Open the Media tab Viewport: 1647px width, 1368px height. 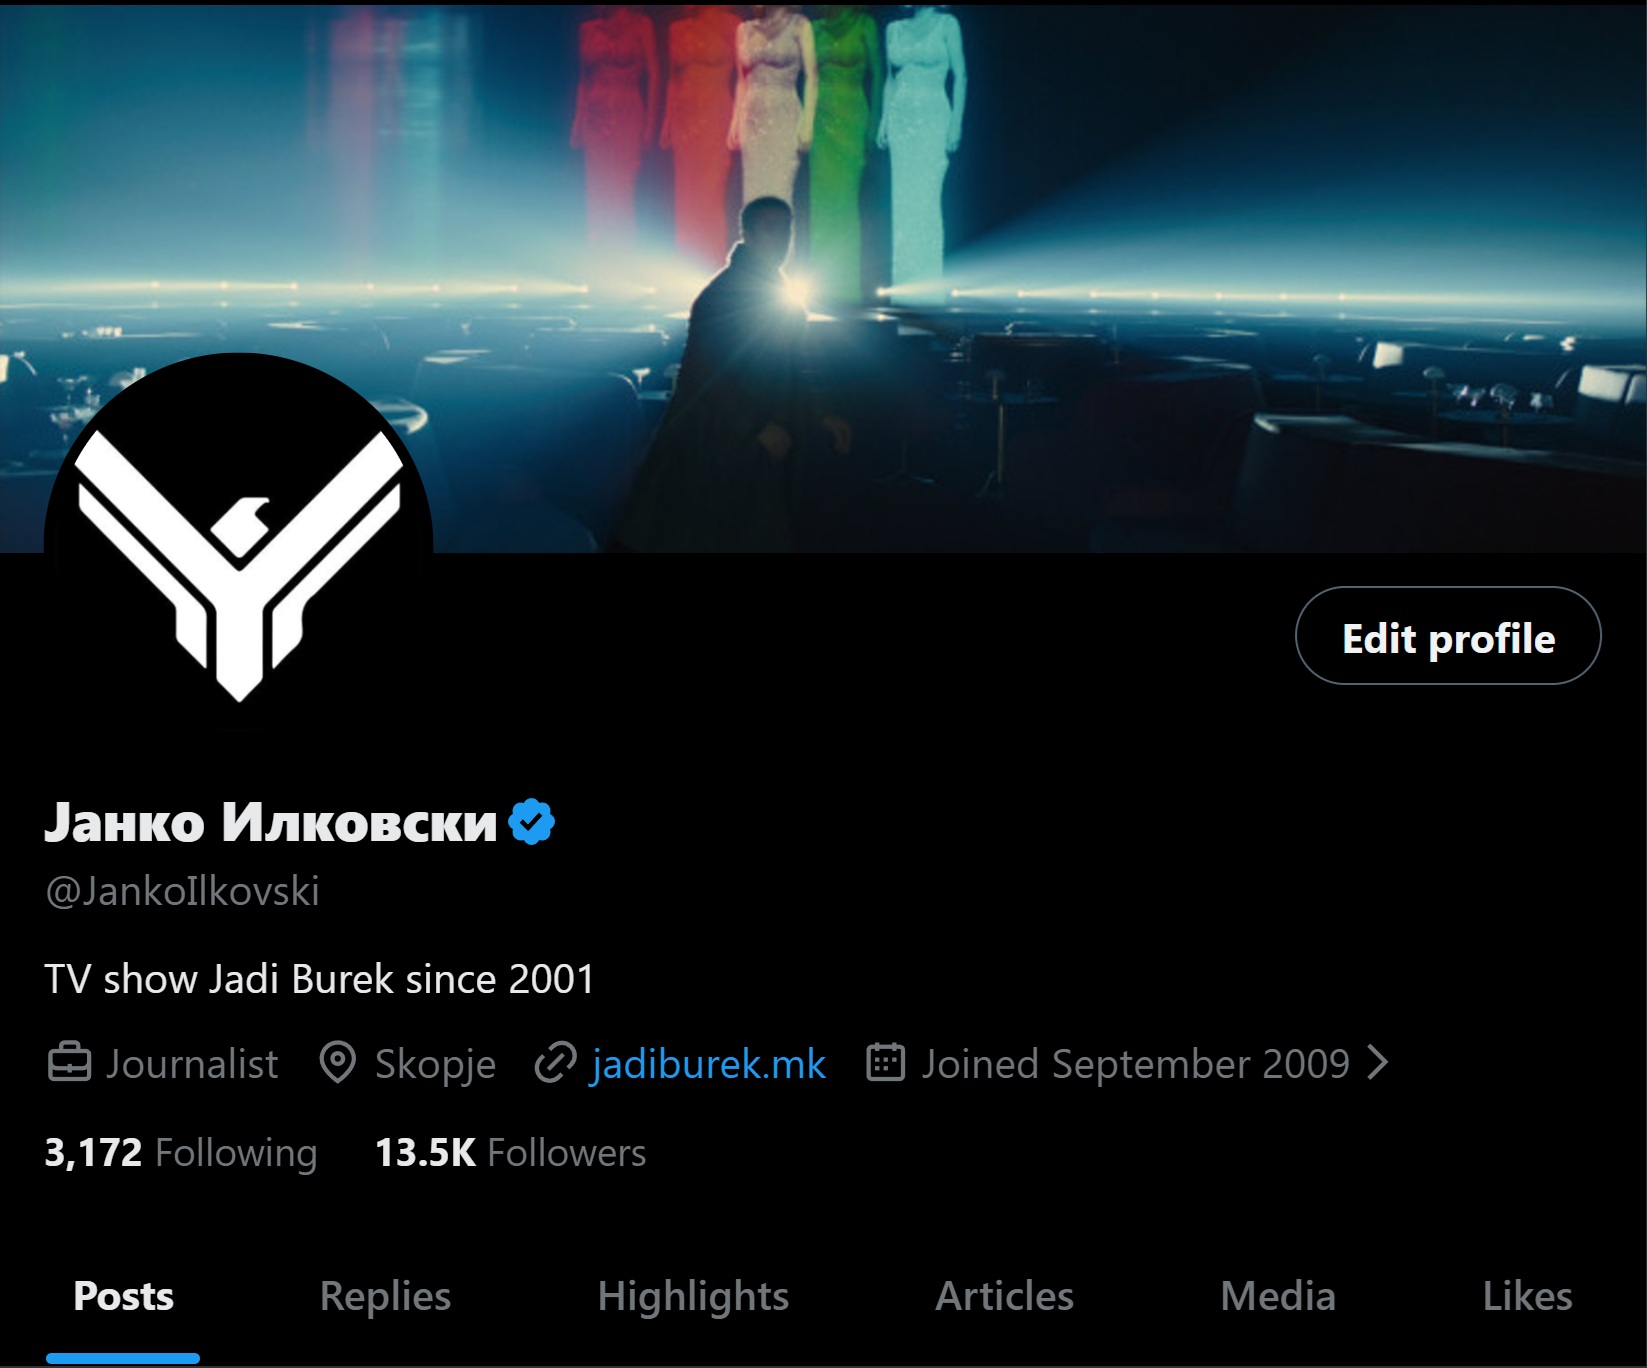coord(1278,1296)
